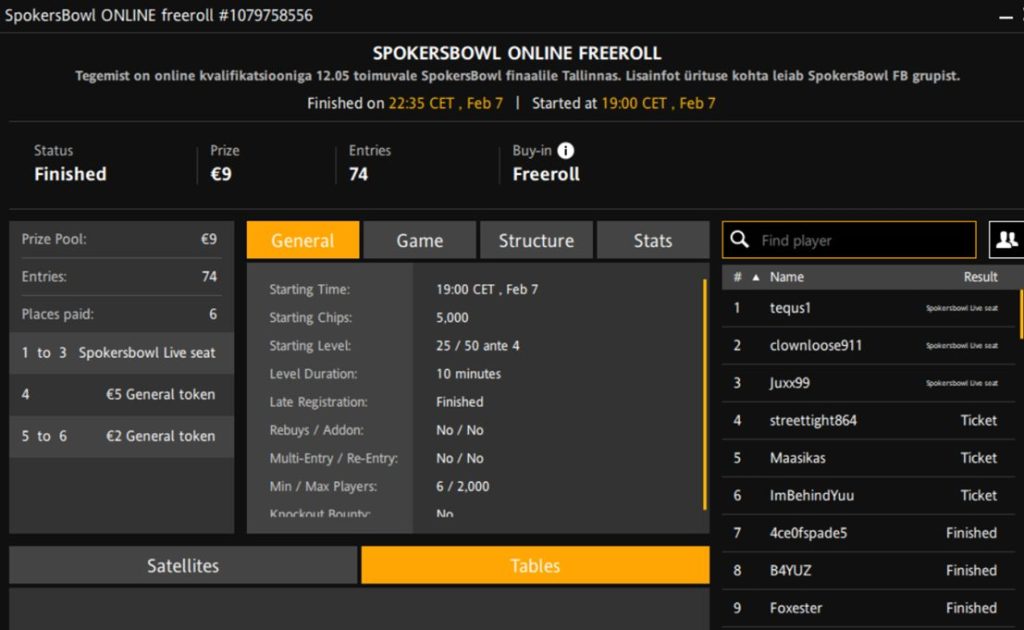The width and height of the screenshot is (1024, 630).
Task: Sort the list by Name column
Action: point(787,277)
